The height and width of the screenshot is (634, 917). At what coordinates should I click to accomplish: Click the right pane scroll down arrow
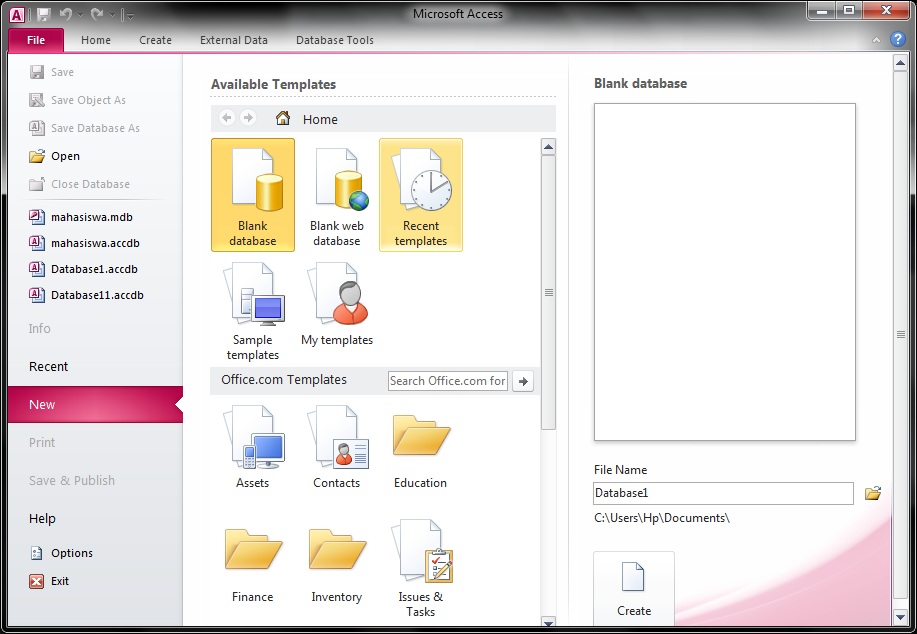pyautogui.click(x=901, y=616)
